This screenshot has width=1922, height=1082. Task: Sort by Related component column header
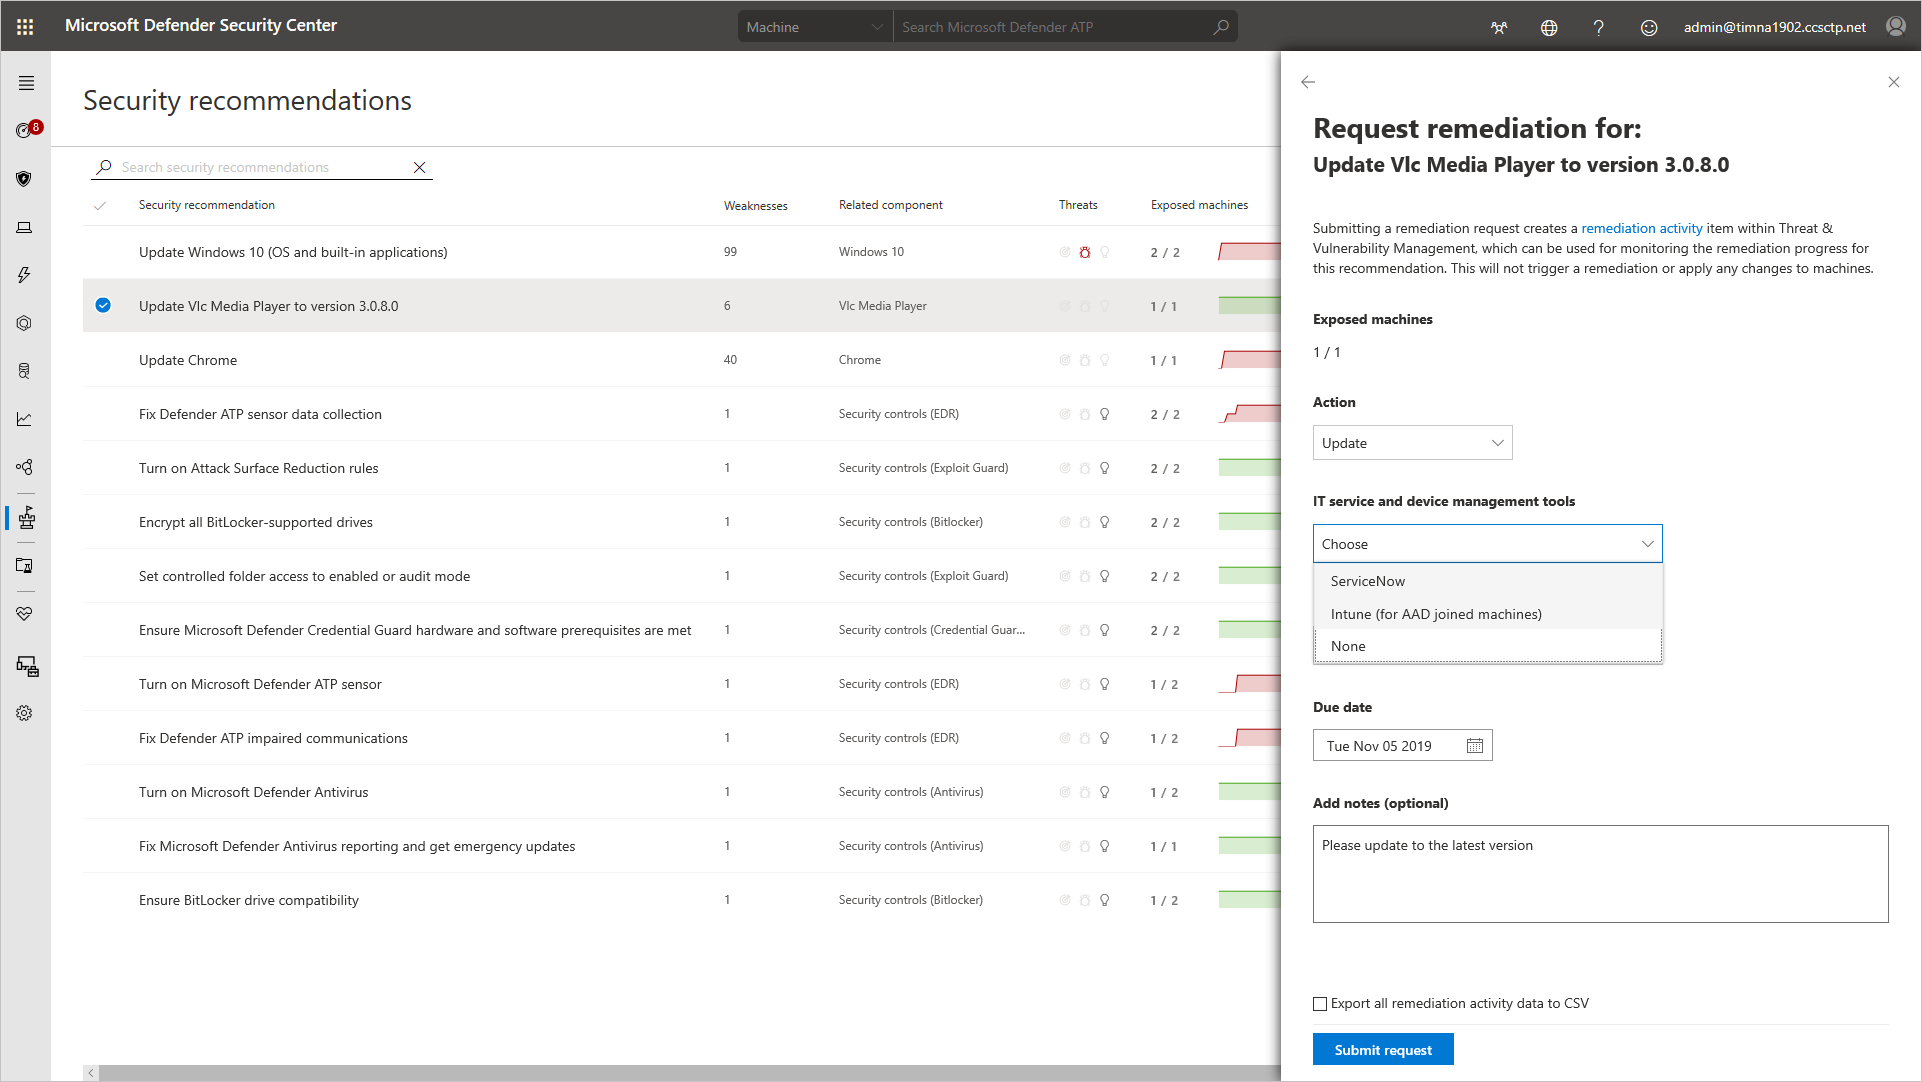pos(890,205)
